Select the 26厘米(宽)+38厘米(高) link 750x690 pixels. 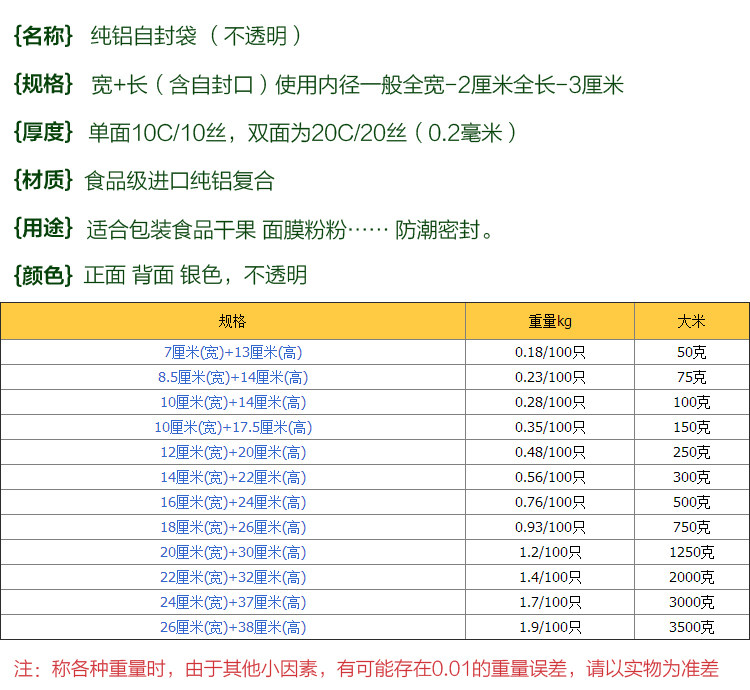tap(233, 627)
